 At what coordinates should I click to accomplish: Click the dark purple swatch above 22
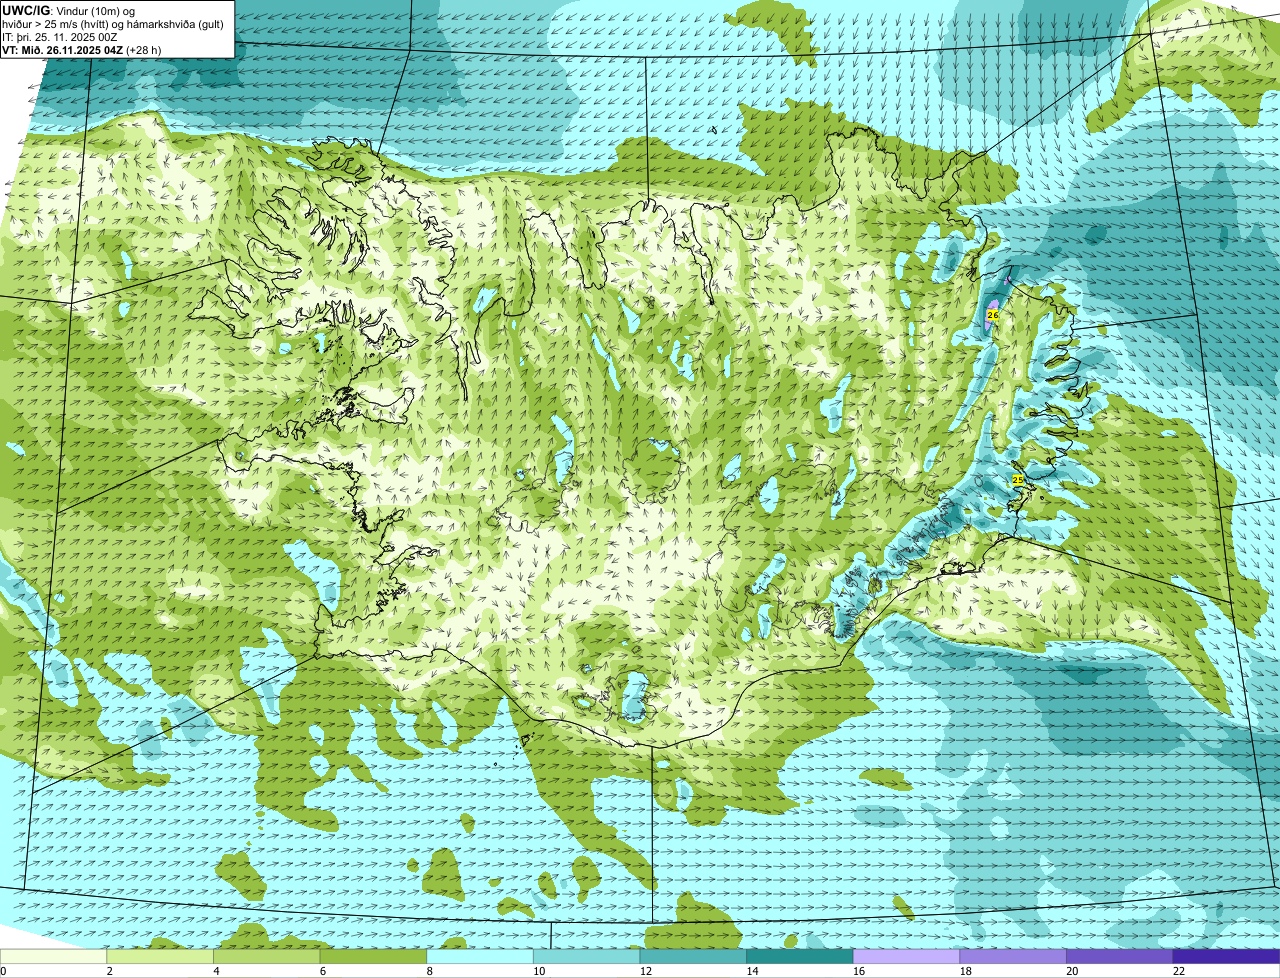tap(1227, 956)
